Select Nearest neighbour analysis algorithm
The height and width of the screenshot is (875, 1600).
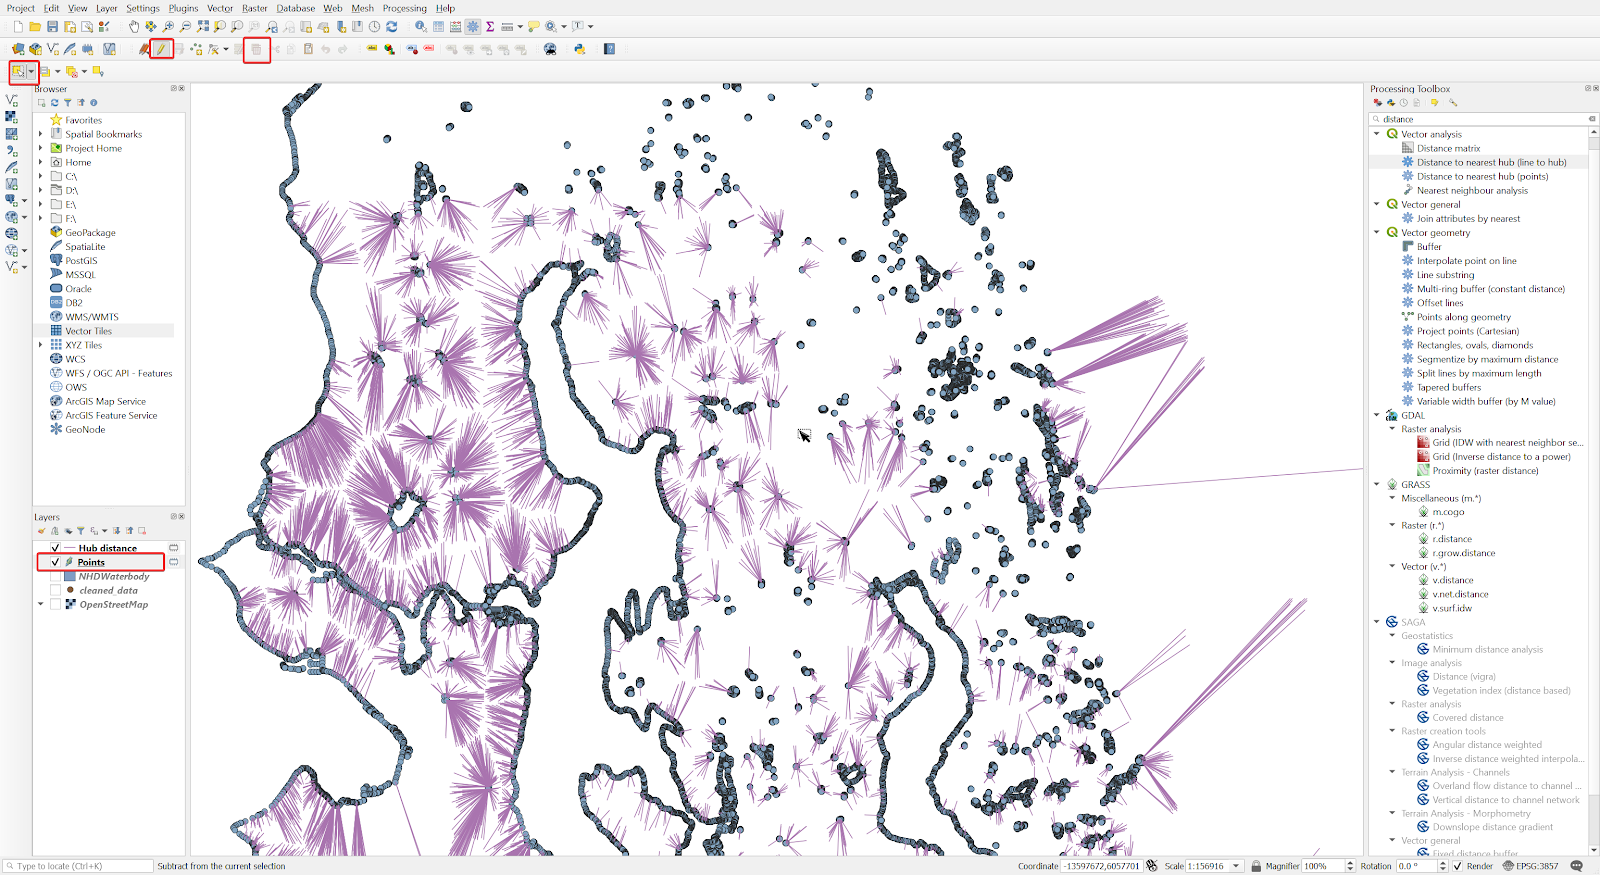click(x=1472, y=190)
